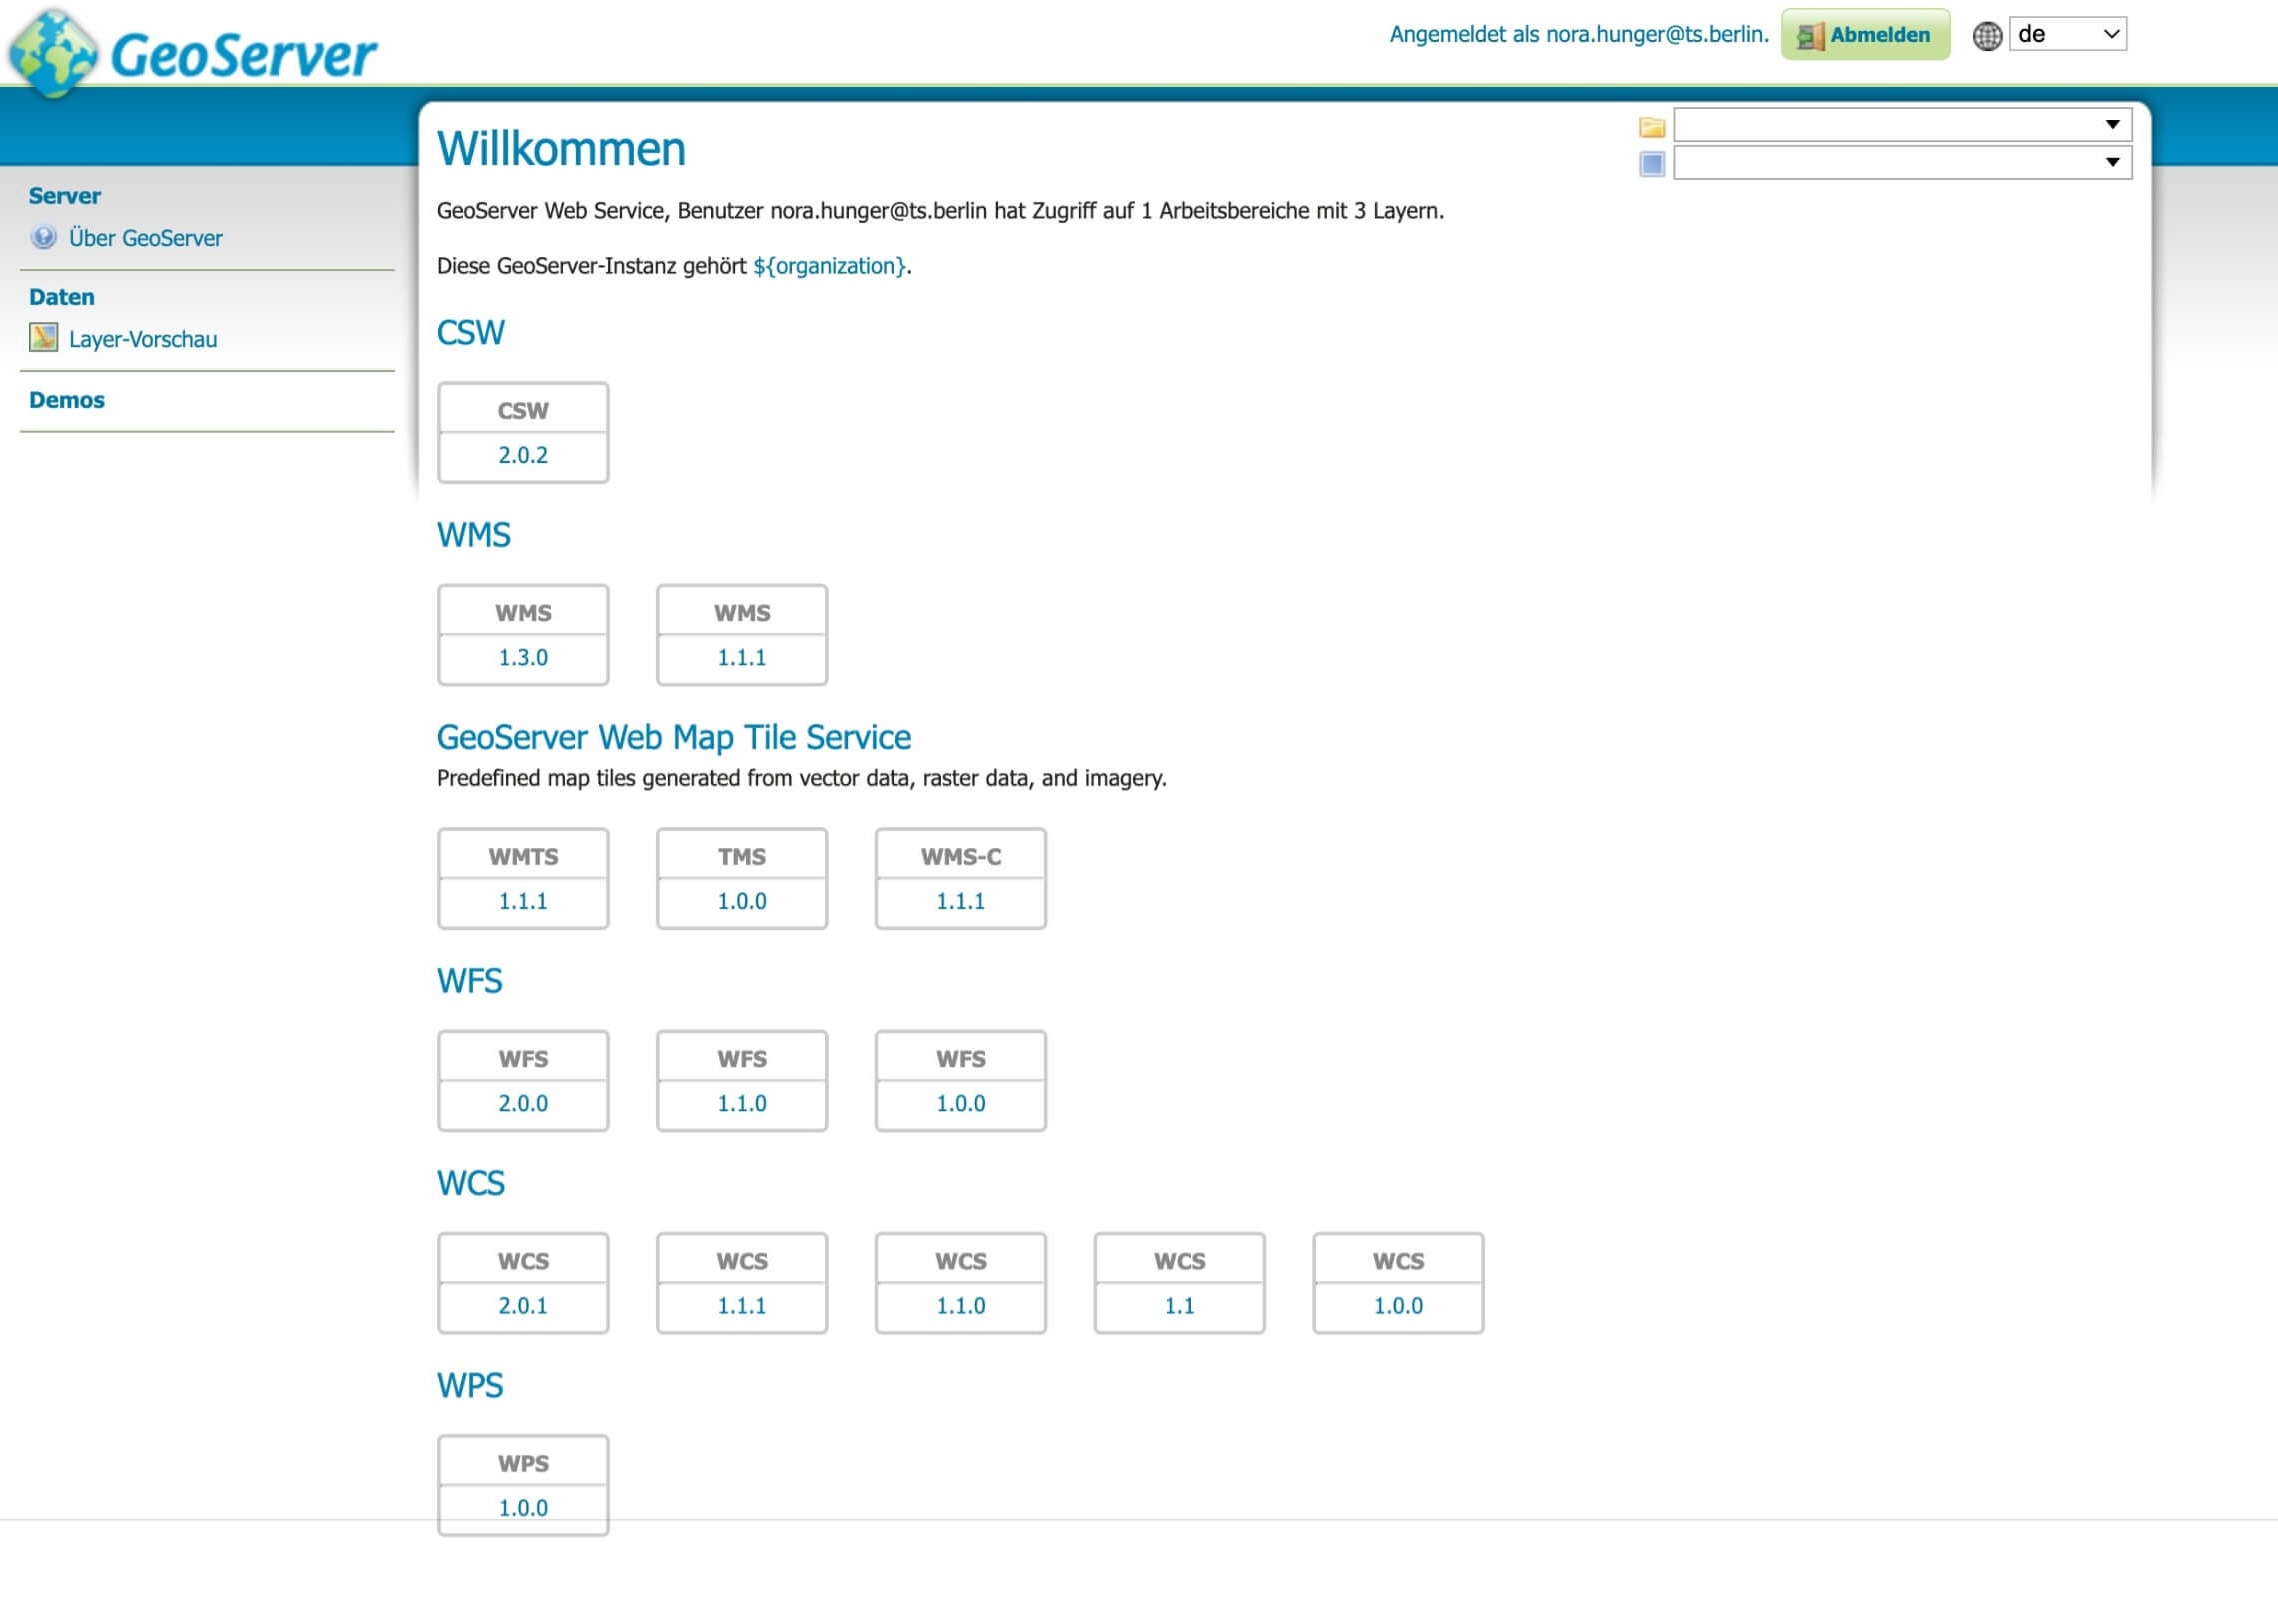Screen dimensions: 2278x1601
Task: Open the Über GeoServer page
Action: coord(145,238)
